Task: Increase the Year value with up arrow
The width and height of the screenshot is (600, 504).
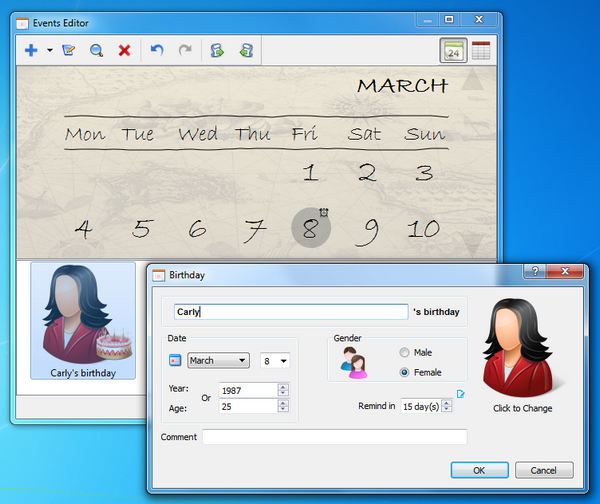Action: pos(283,387)
